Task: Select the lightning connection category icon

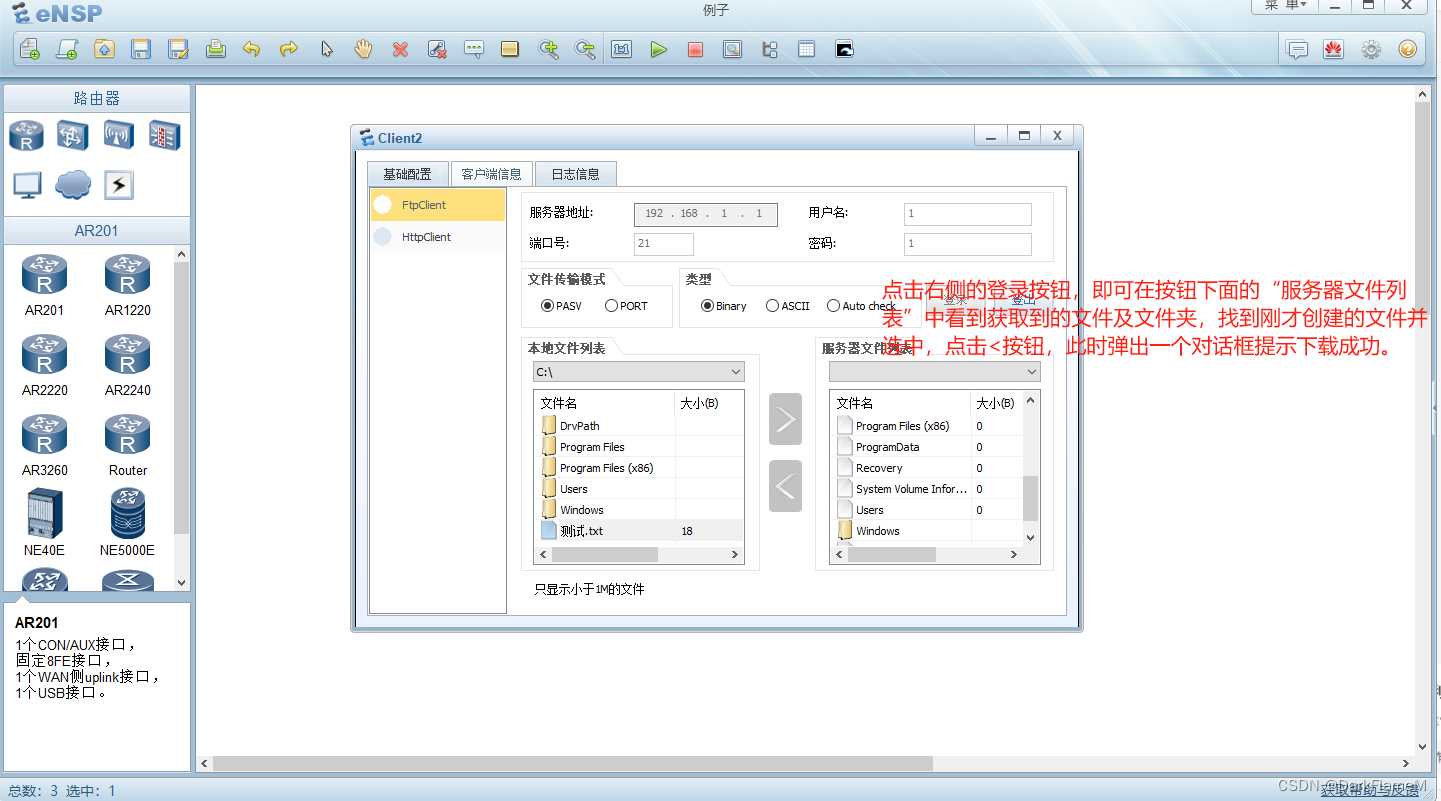Action: [119, 185]
